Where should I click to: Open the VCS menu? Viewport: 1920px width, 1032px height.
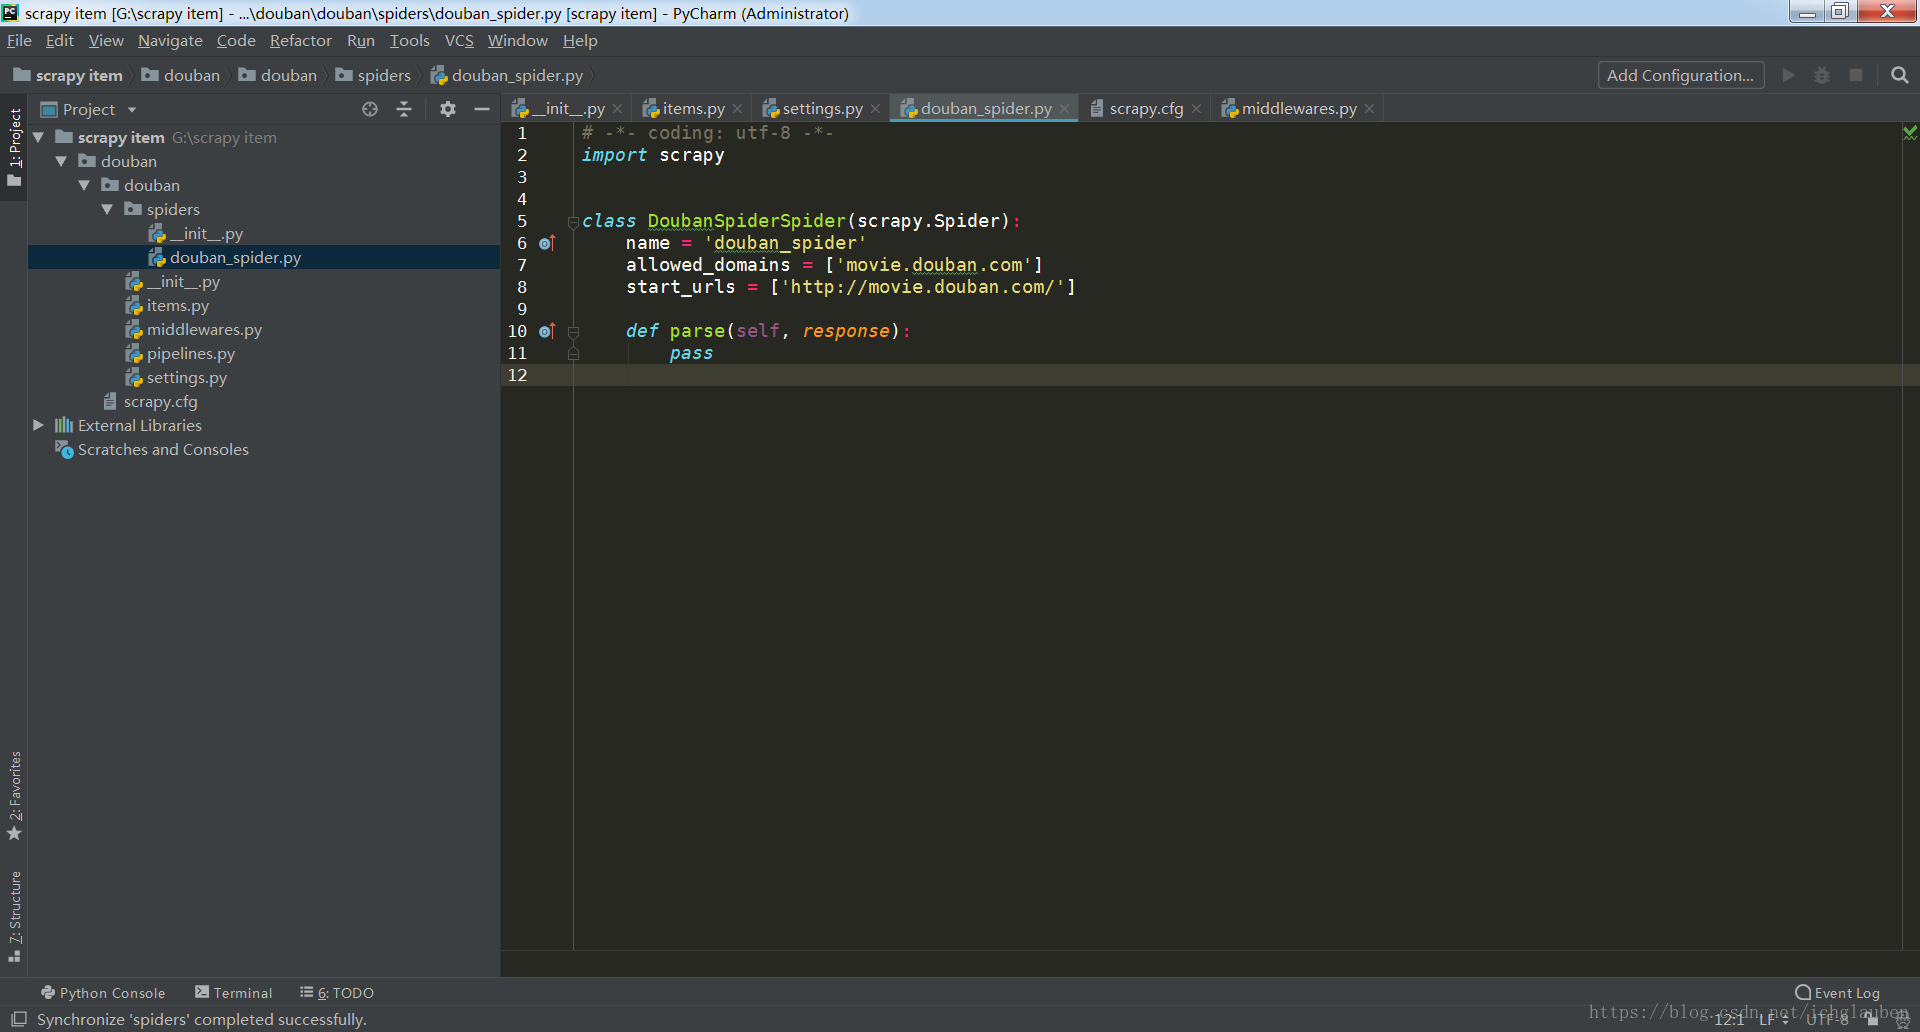459,41
